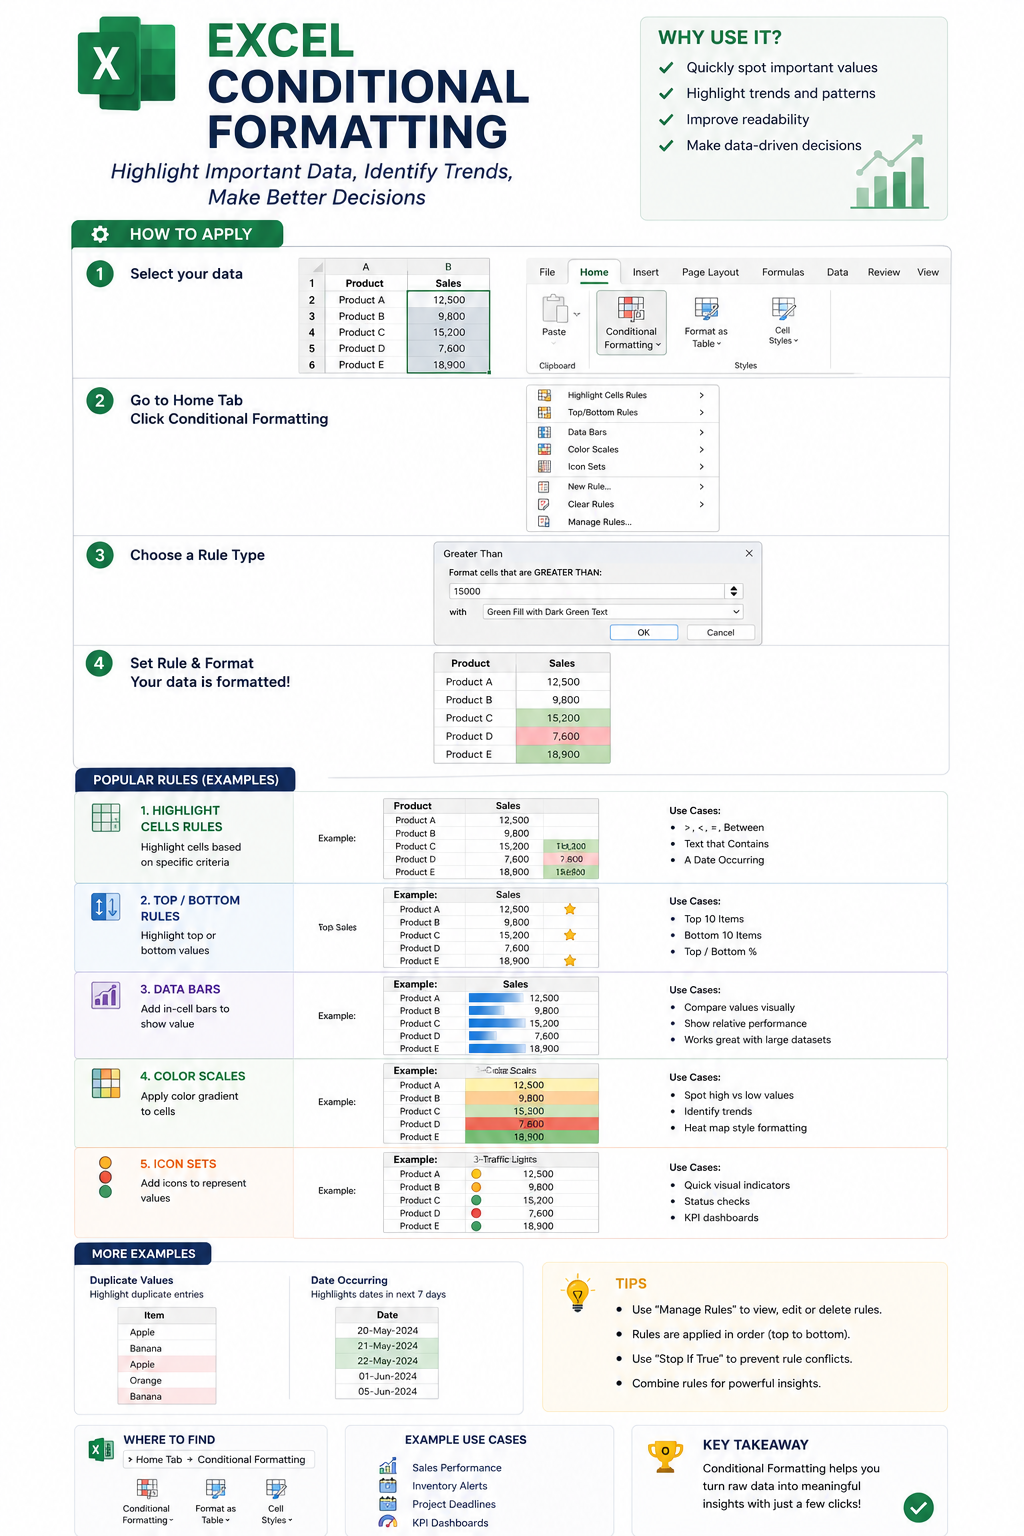Click the Excel logo in the header

click(x=127, y=63)
